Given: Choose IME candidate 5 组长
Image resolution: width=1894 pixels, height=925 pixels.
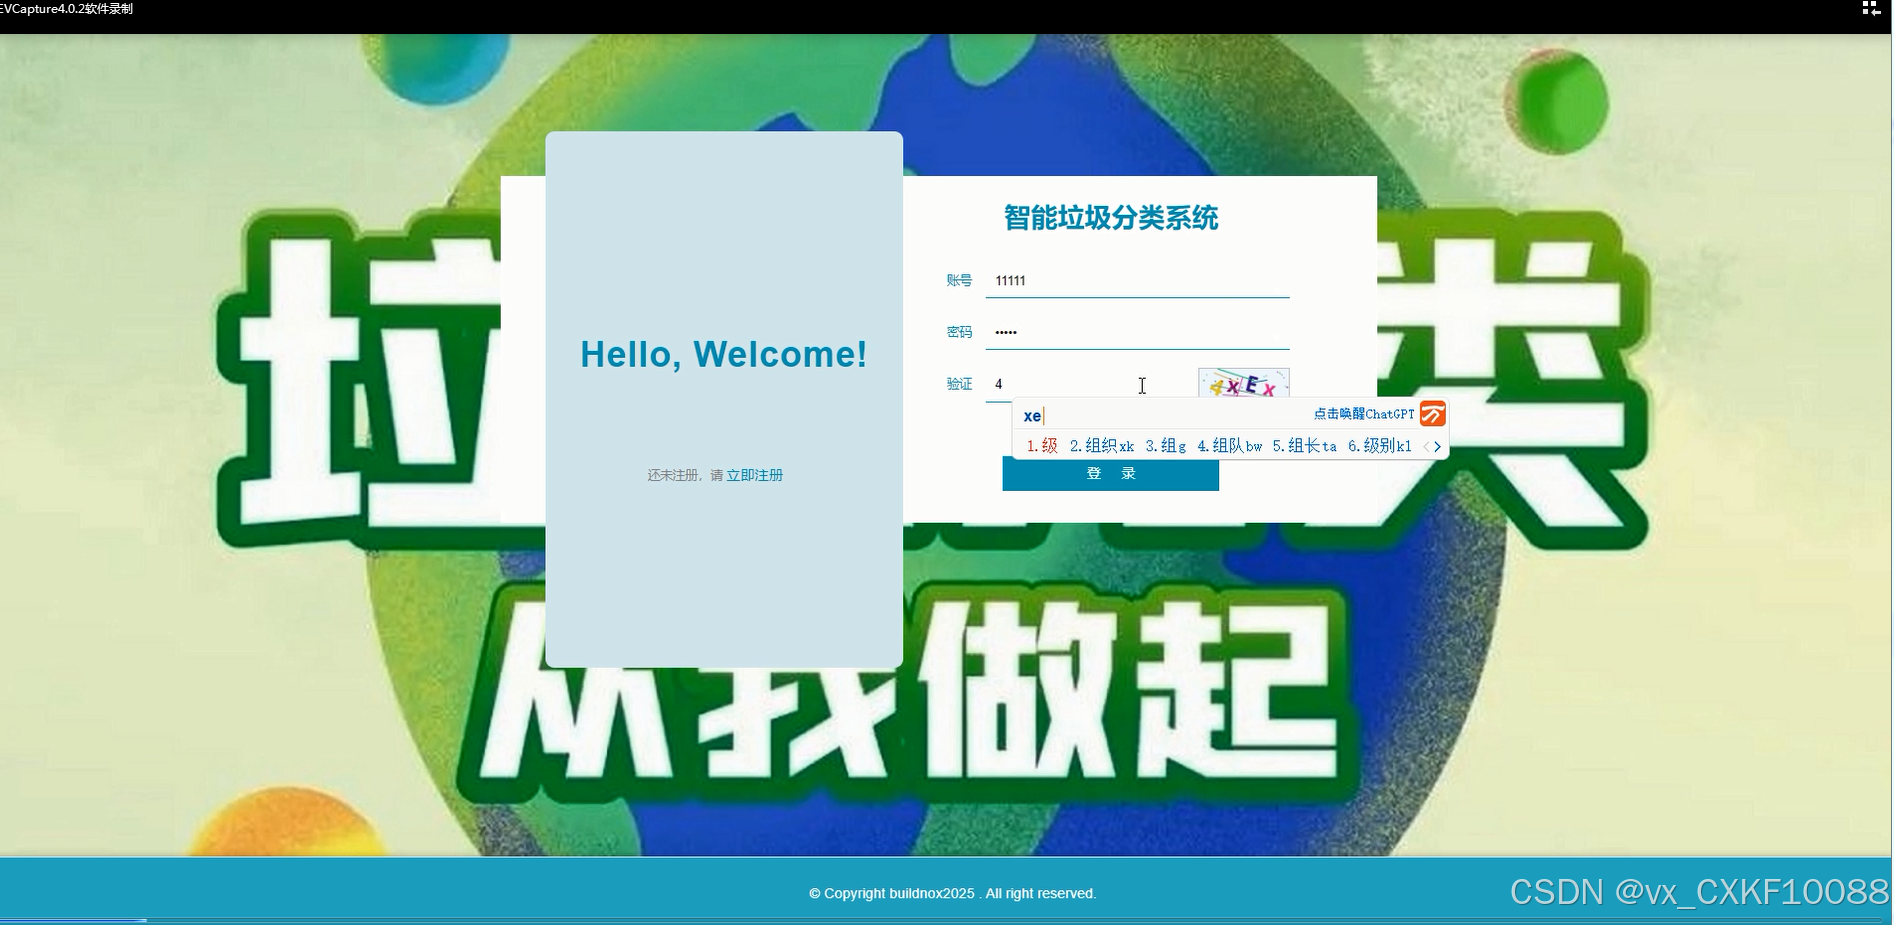Looking at the screenshot, I should tap(1304, 446).
